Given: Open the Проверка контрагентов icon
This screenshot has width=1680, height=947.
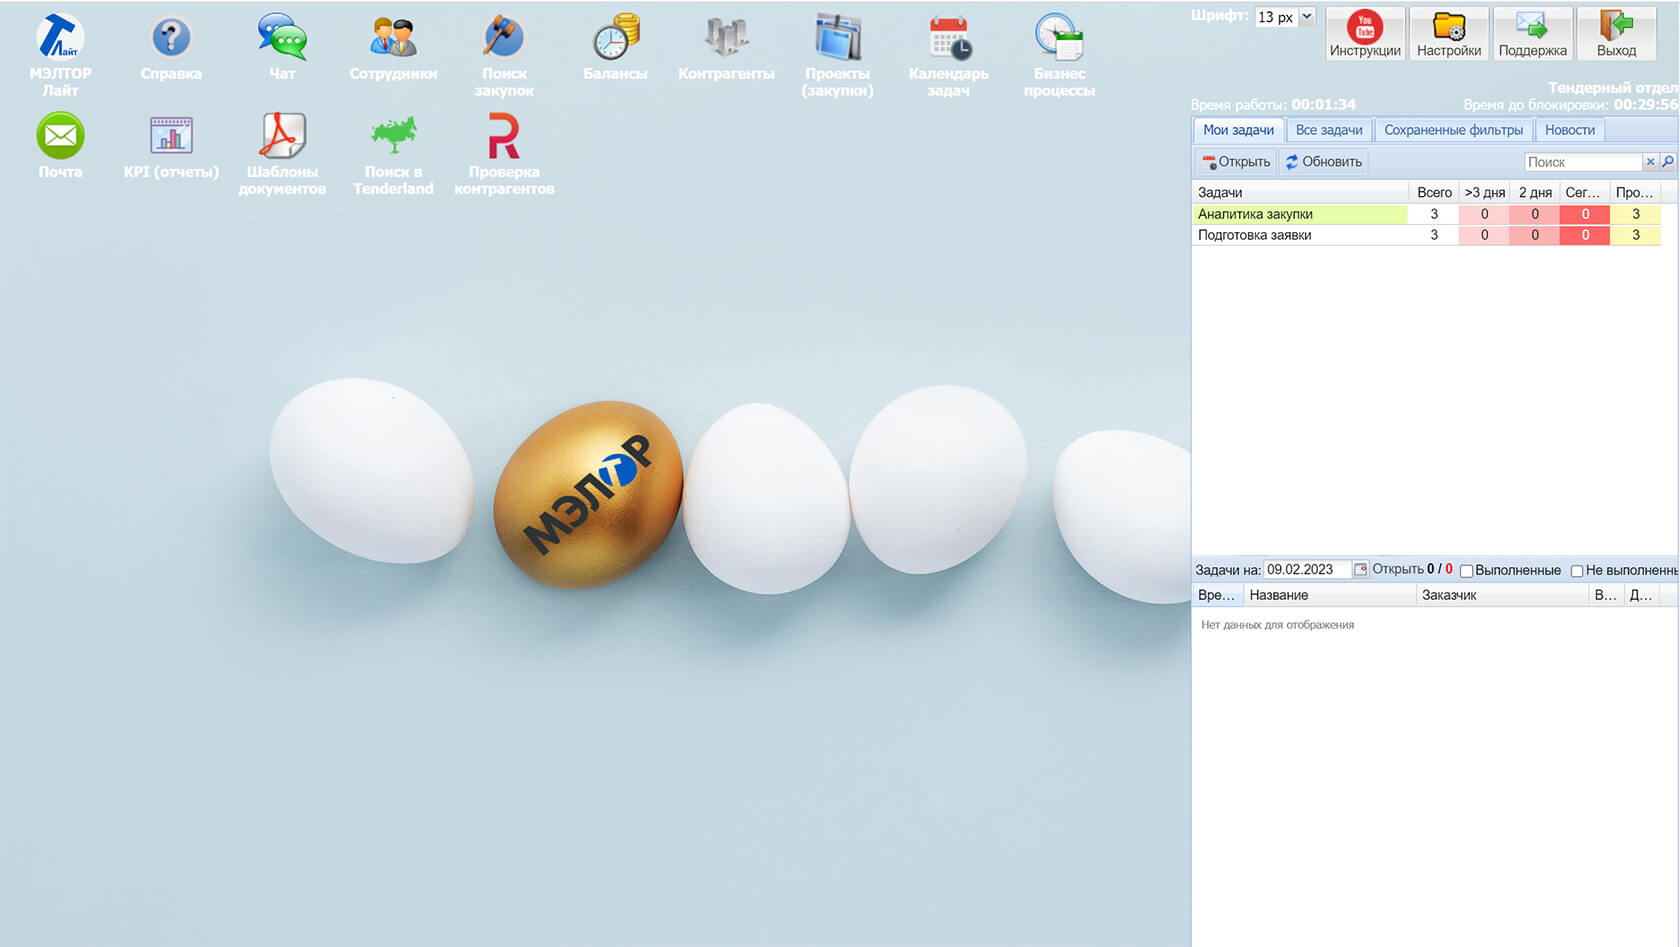Looking at the screenshot, I should tap(504, 154).
